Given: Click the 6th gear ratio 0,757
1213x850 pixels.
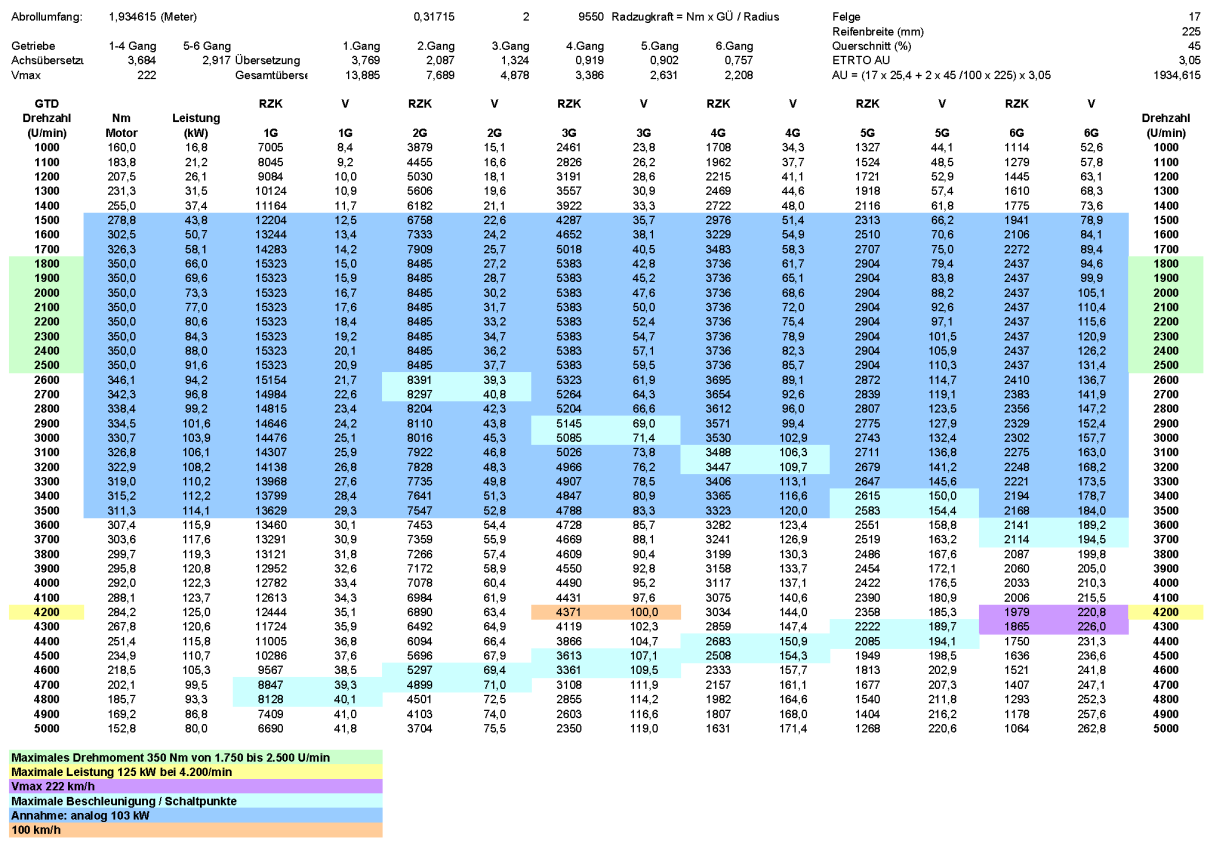Looking at the screenshot, I should pos(738,61).
